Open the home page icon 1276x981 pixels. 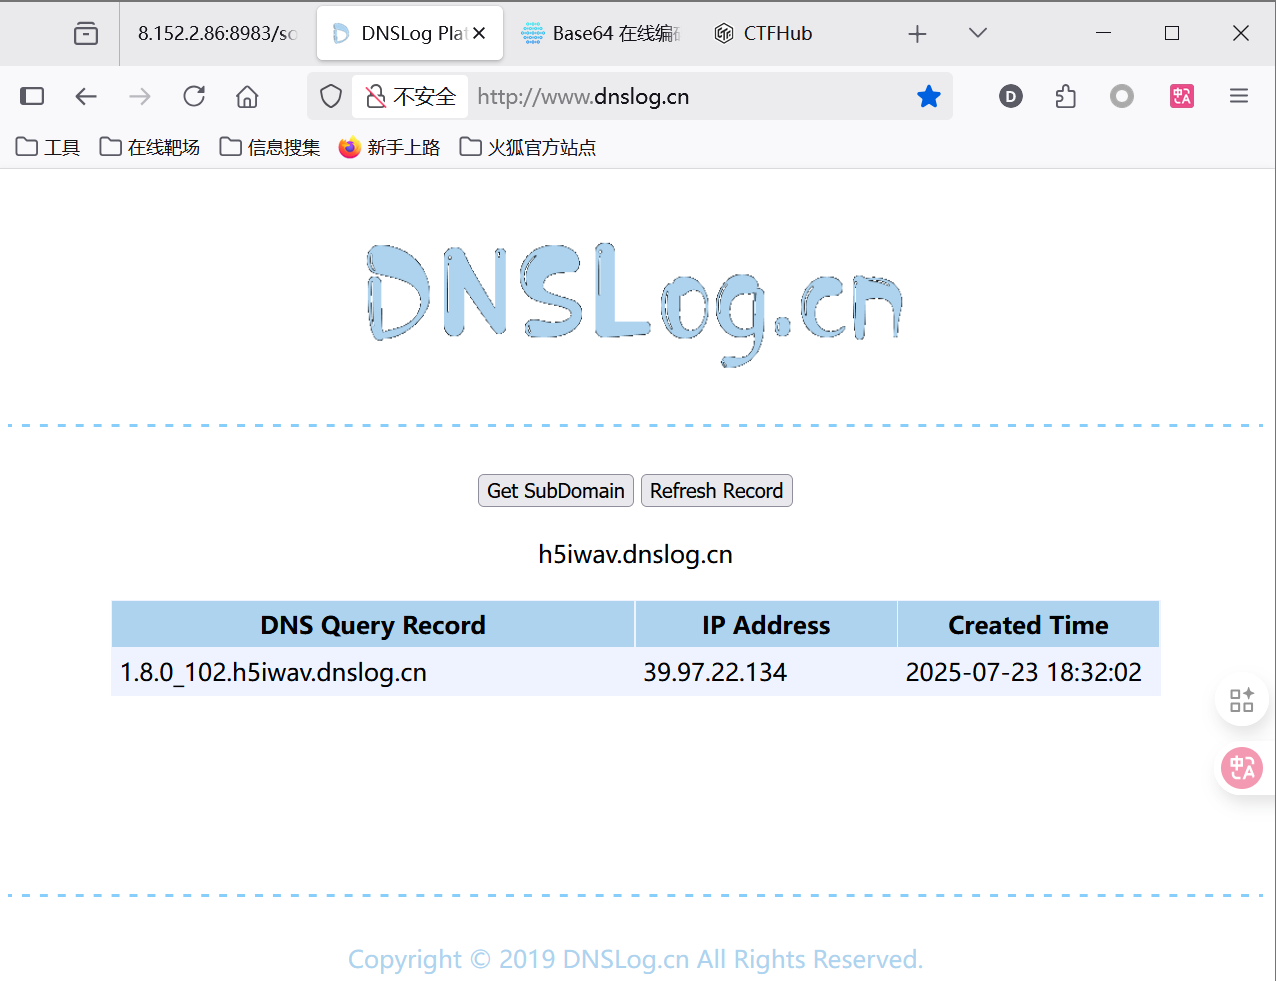pos(247,96)
